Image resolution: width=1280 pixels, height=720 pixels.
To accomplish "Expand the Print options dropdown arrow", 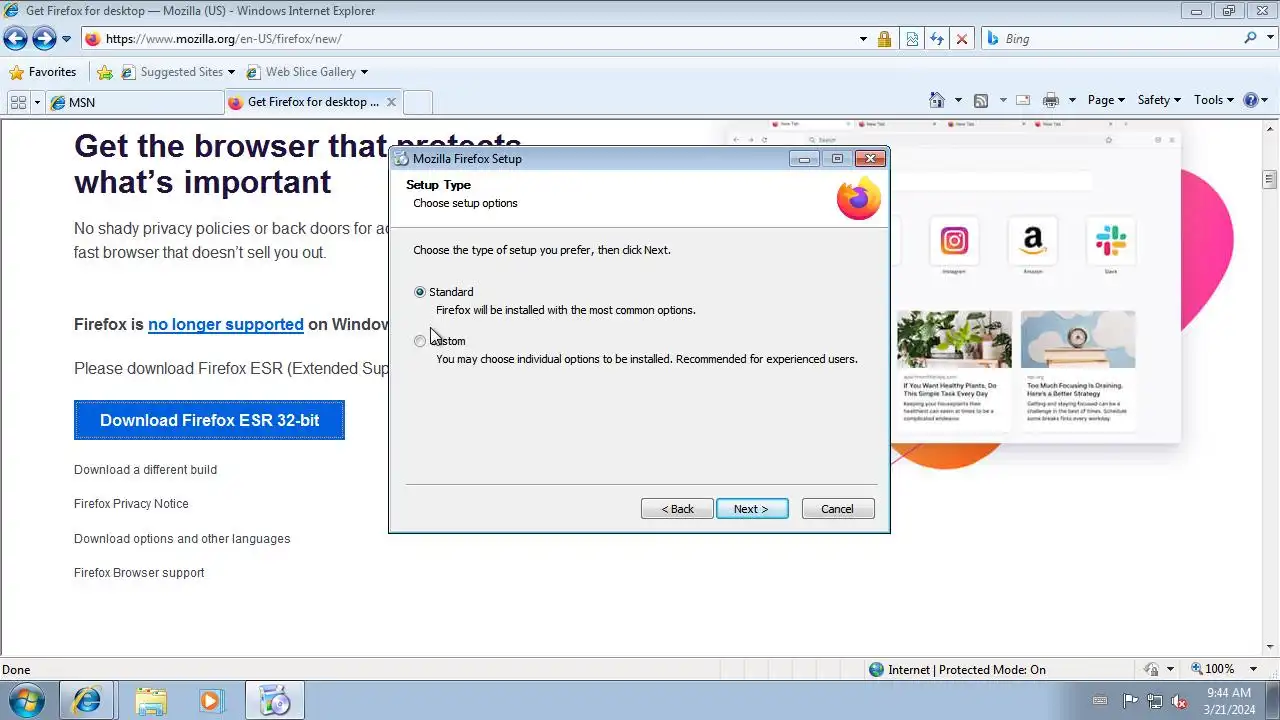I will [x=1072, y=100].
